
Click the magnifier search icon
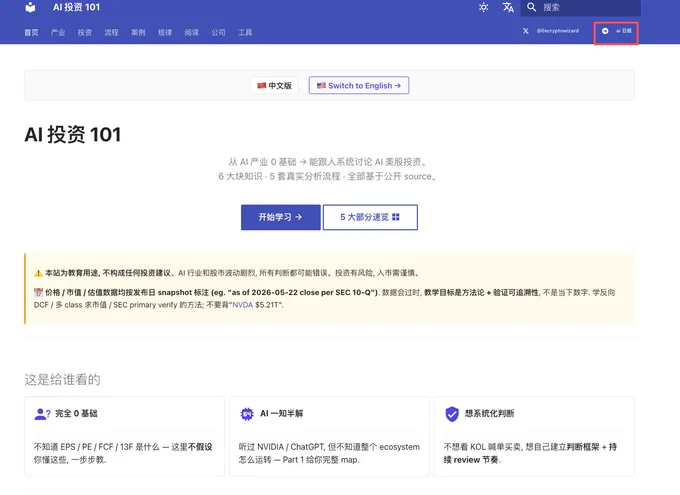click(531, 7)
